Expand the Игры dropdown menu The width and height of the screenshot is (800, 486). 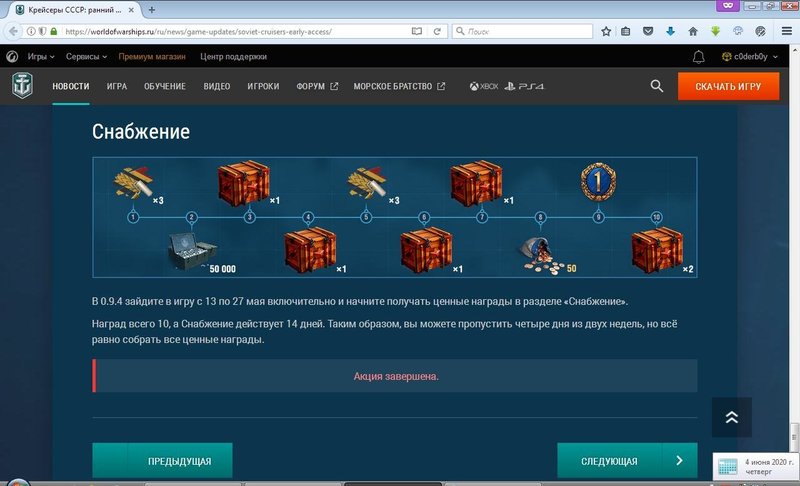(41, 57)
